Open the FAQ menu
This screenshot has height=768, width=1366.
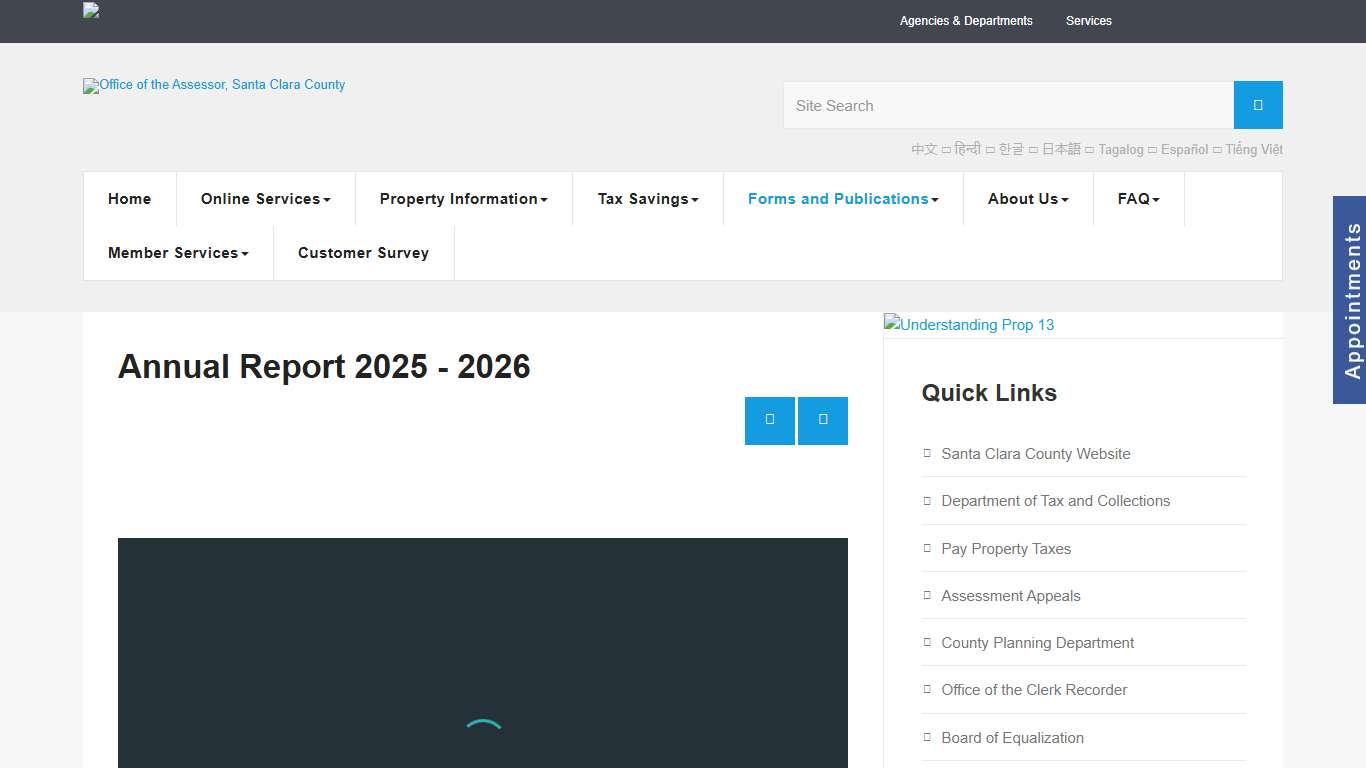(x=1138, y=198)
